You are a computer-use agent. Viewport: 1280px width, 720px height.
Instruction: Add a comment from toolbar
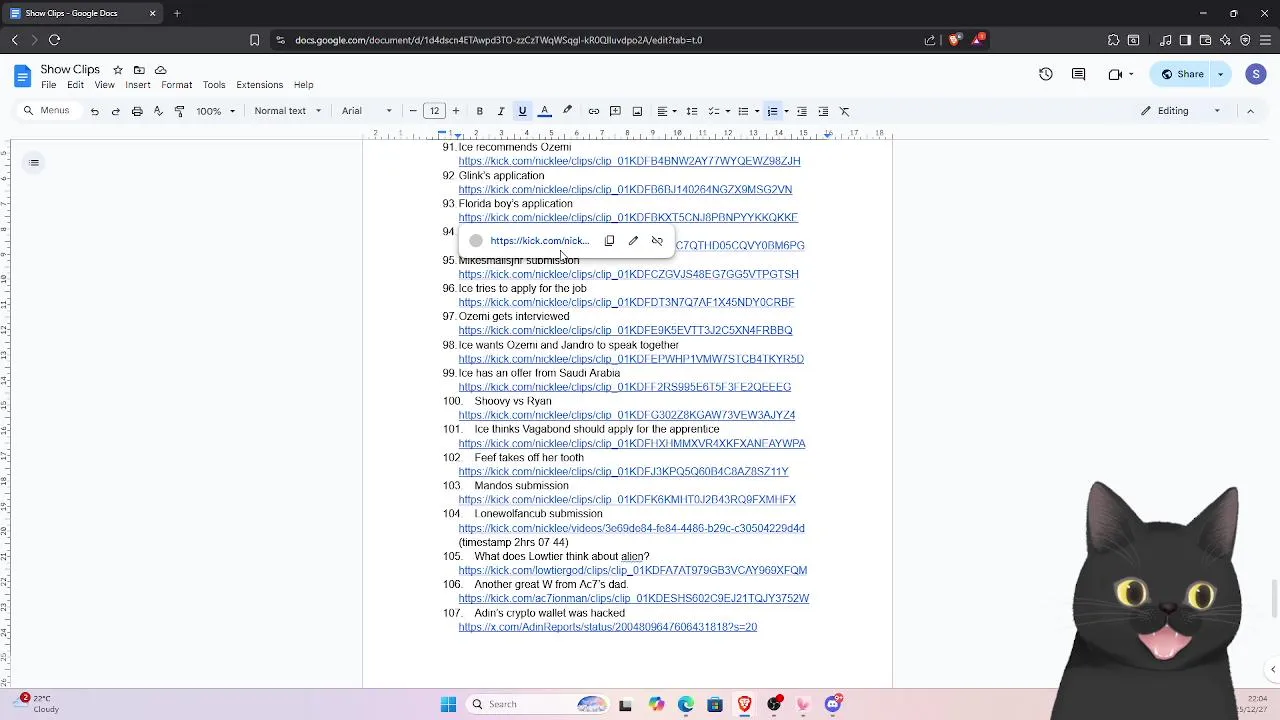[x=615, y=111]
